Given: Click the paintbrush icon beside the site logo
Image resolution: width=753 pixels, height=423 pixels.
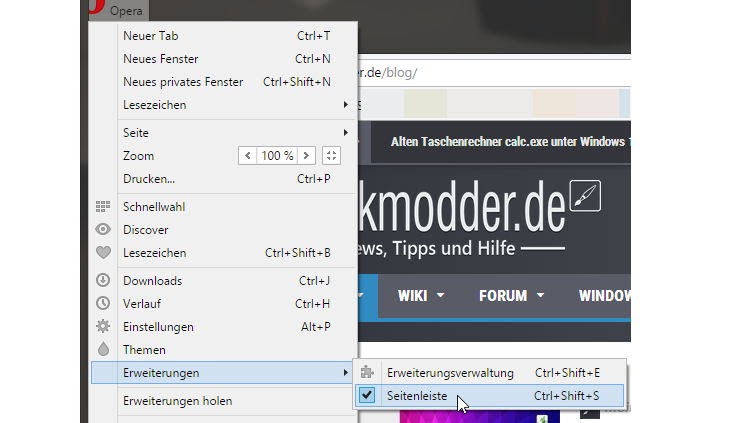Looking at the screenshot, I should tap(585, 196).
